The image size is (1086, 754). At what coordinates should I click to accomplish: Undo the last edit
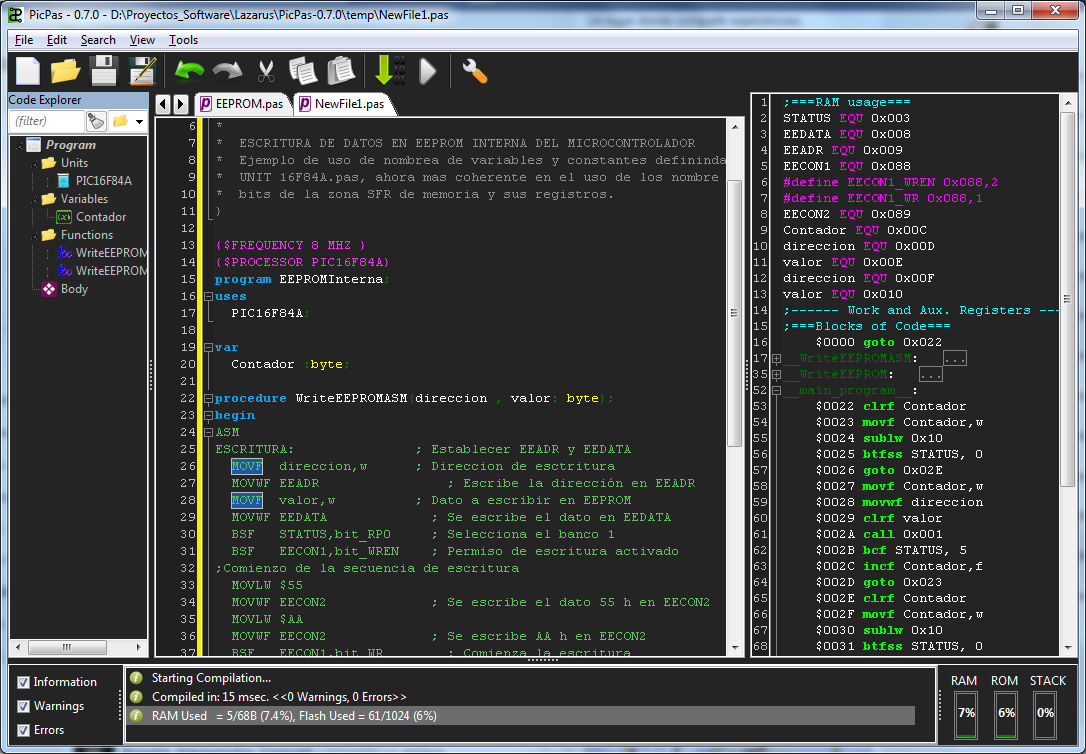[x=189, y=71]
